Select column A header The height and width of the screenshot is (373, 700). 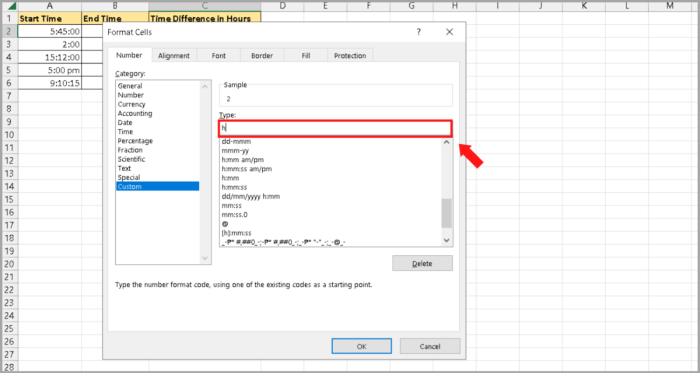tap(49, 6)
